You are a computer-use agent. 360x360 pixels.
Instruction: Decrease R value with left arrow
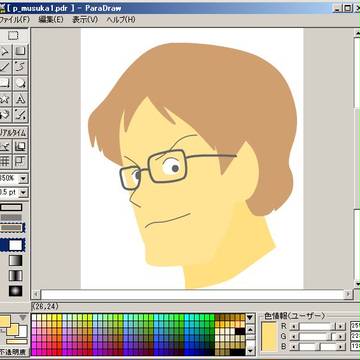[294, 326]
